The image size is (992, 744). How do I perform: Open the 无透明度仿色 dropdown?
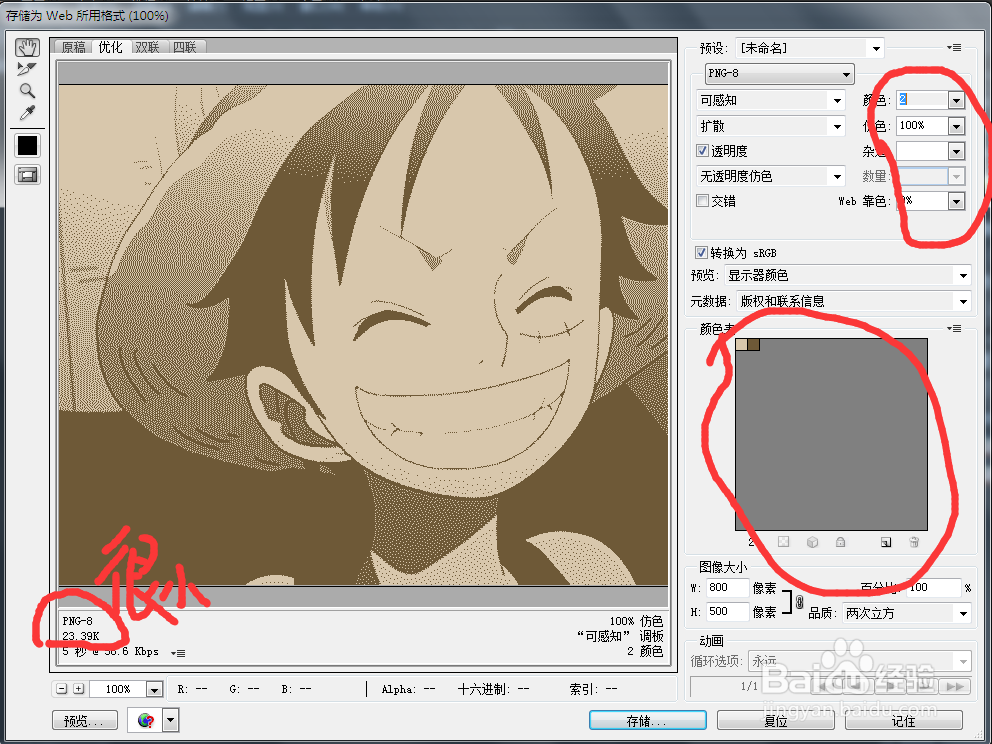pos(771,176)
